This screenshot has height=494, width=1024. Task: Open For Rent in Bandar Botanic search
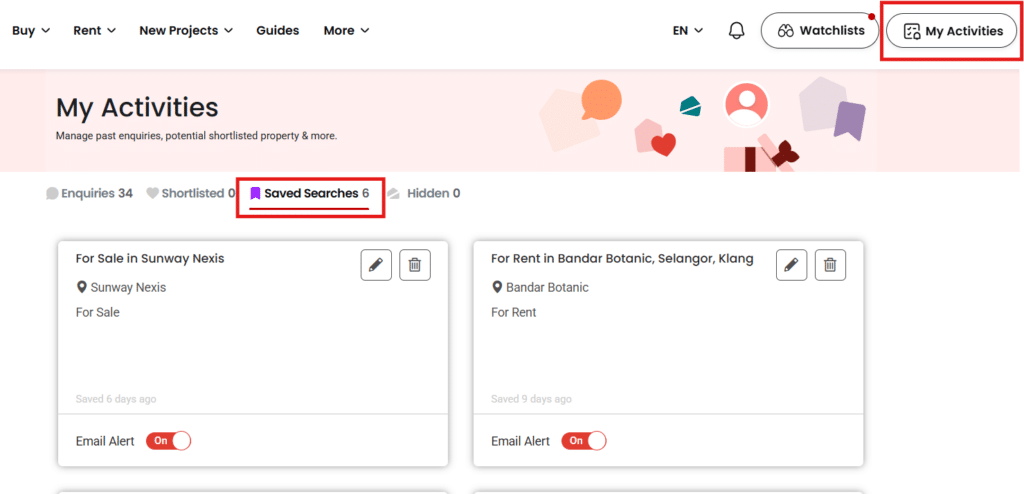pyautogui.click(x=622, y=259)
